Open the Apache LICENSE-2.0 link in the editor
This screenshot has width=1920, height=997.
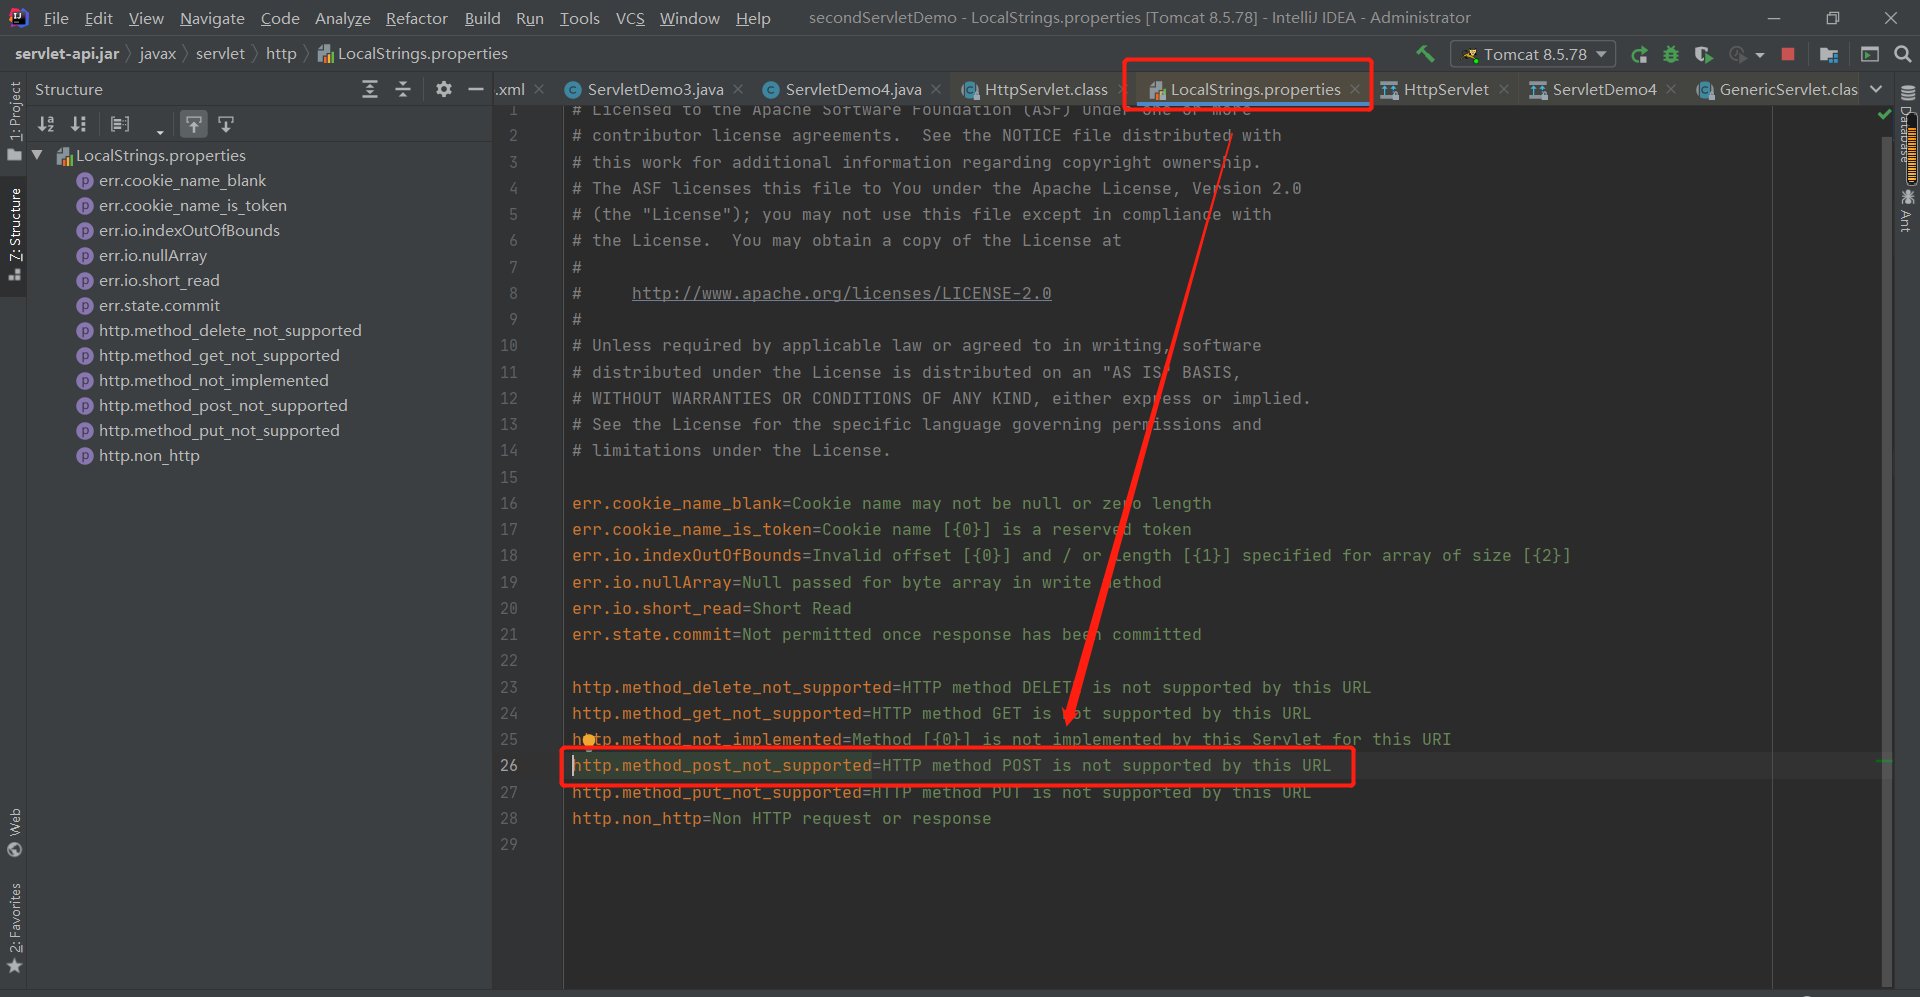[841, 293]
